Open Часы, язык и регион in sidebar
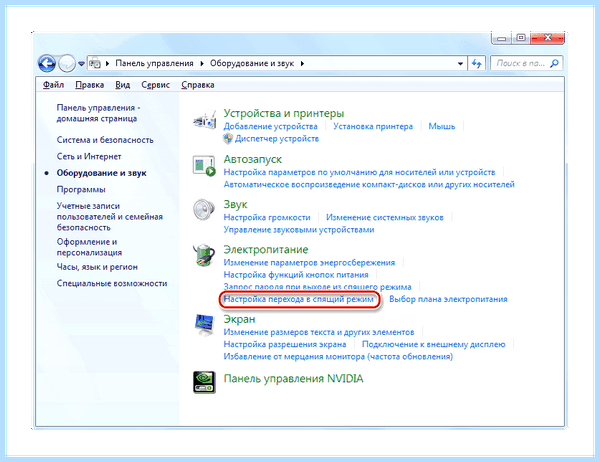This screenshot has height=462, width=600. click(x=97, y=267)
